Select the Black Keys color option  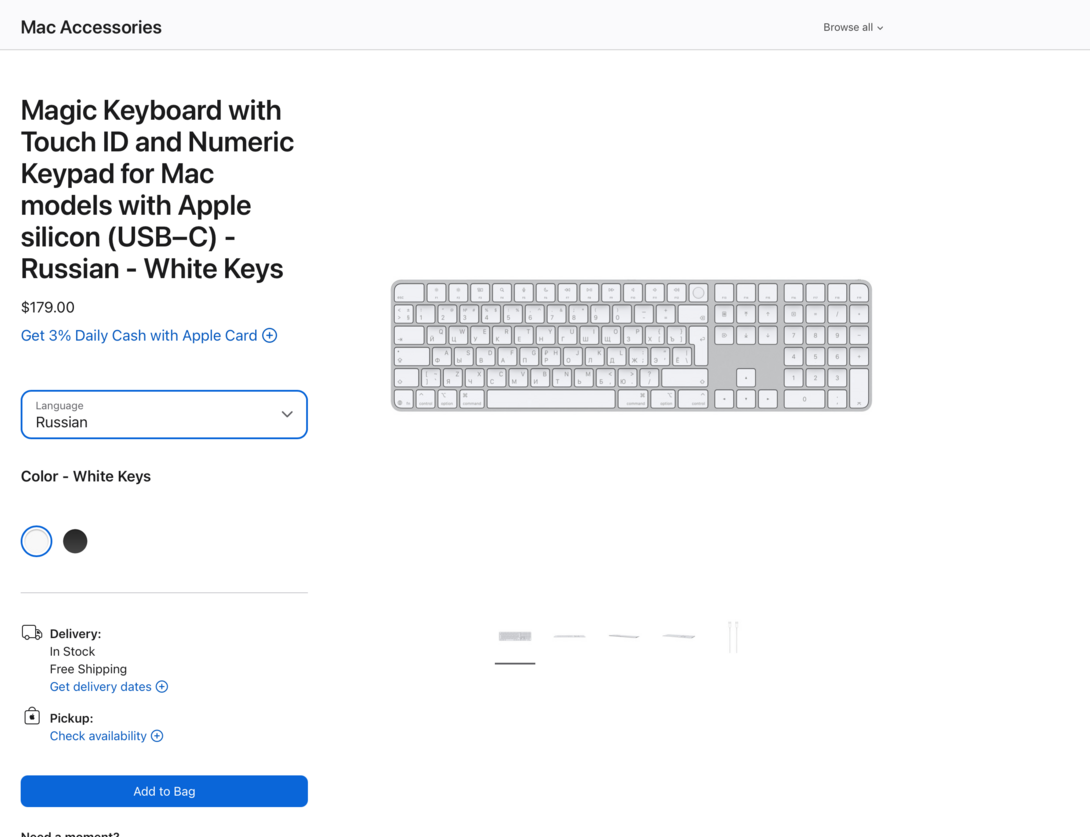(75, 541)
